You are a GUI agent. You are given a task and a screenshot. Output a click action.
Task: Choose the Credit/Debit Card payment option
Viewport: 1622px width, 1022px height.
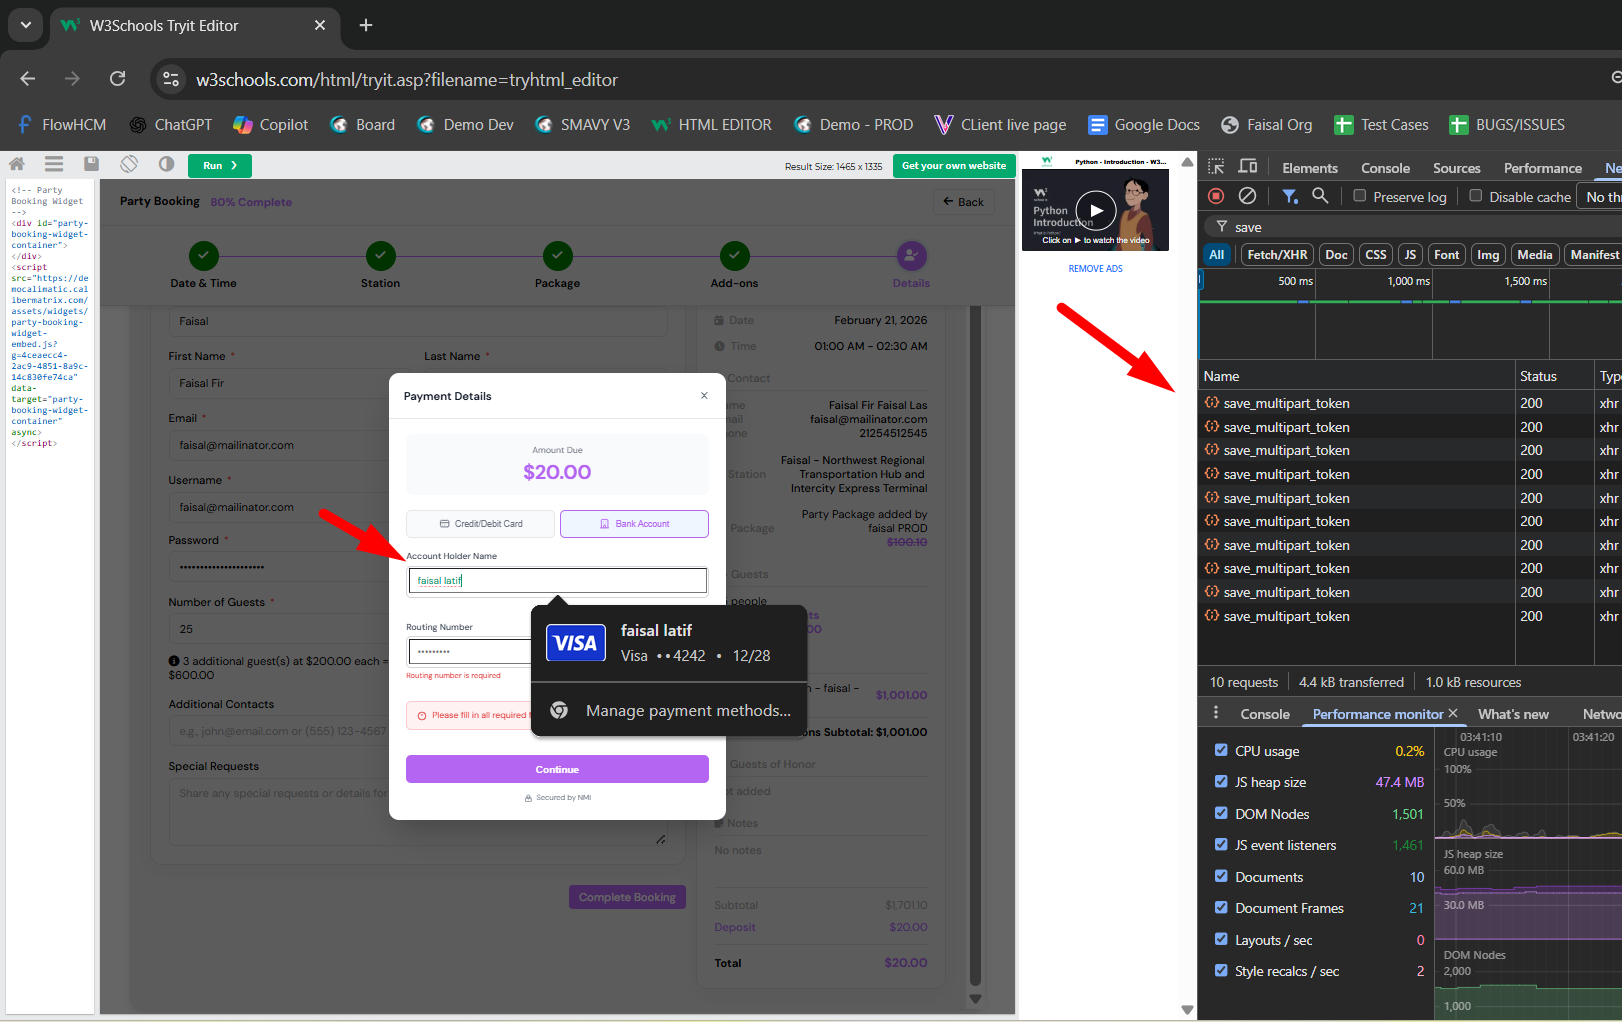(481, 524)
